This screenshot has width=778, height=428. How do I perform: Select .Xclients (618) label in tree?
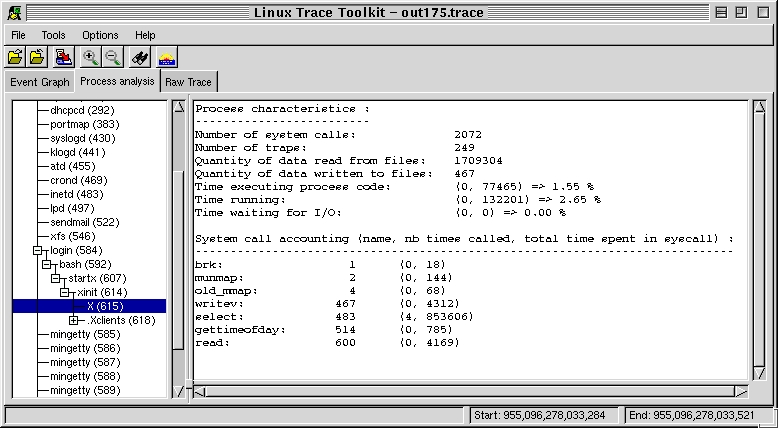click(x=121, y=320)
